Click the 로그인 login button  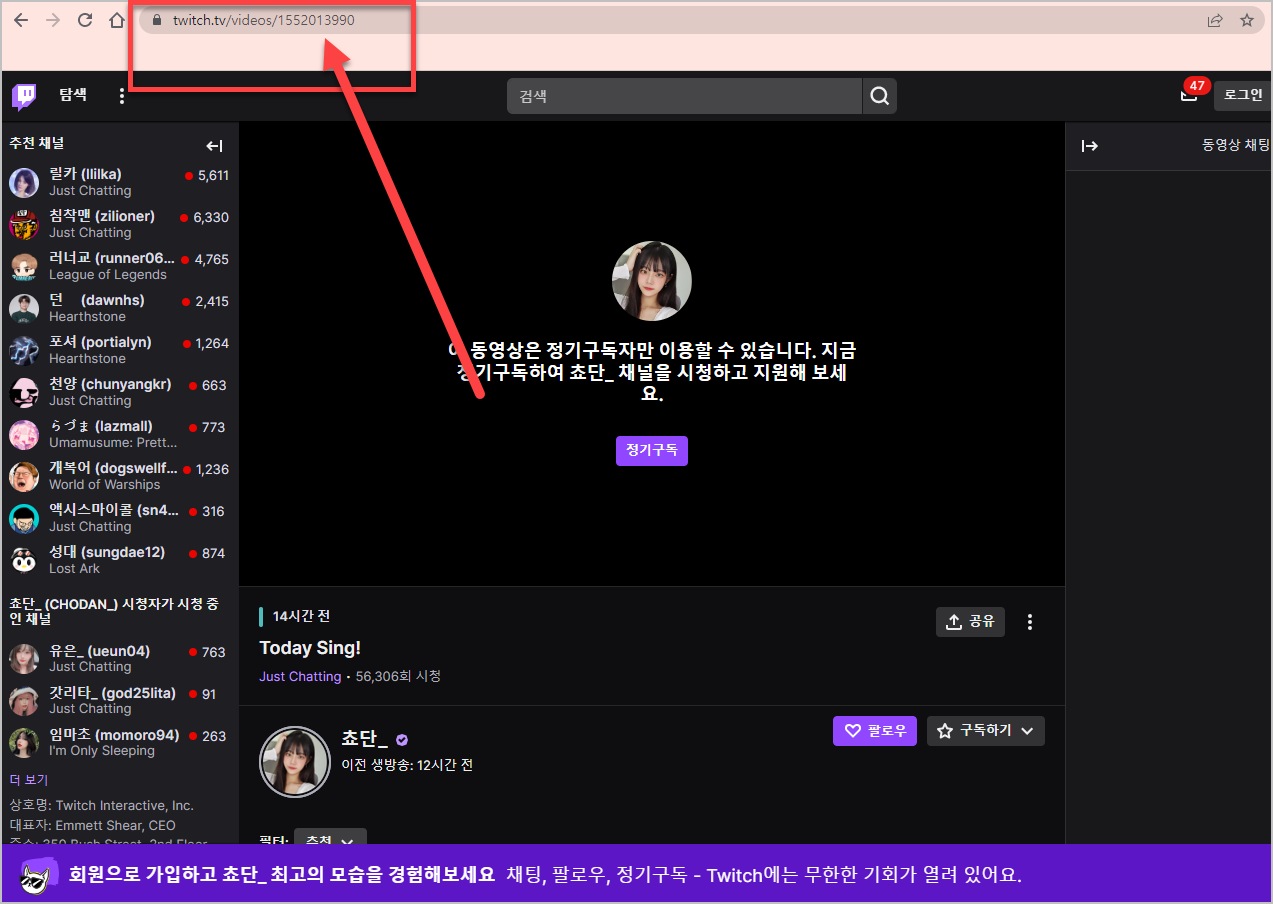point(1241,95)
